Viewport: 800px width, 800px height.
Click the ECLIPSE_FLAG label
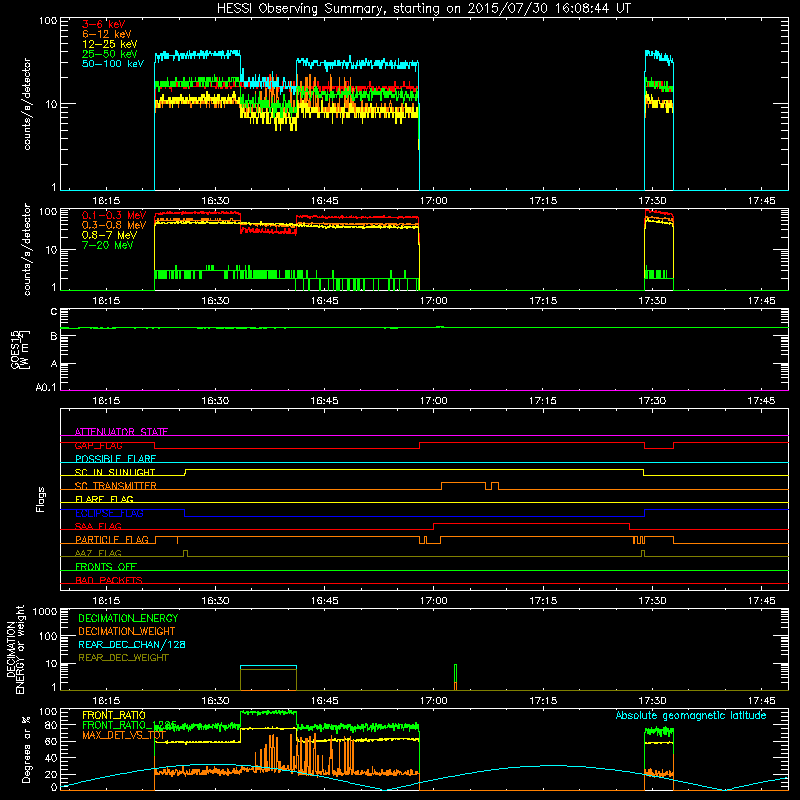pyautogui.click(x=110, y=513)
